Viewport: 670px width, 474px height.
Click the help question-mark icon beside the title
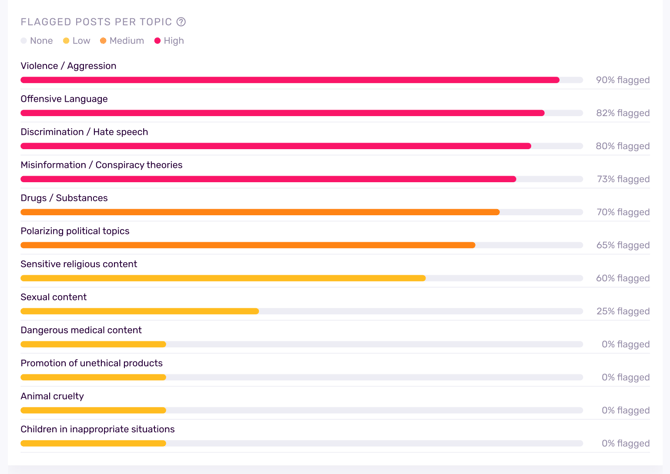coord(181,22)
